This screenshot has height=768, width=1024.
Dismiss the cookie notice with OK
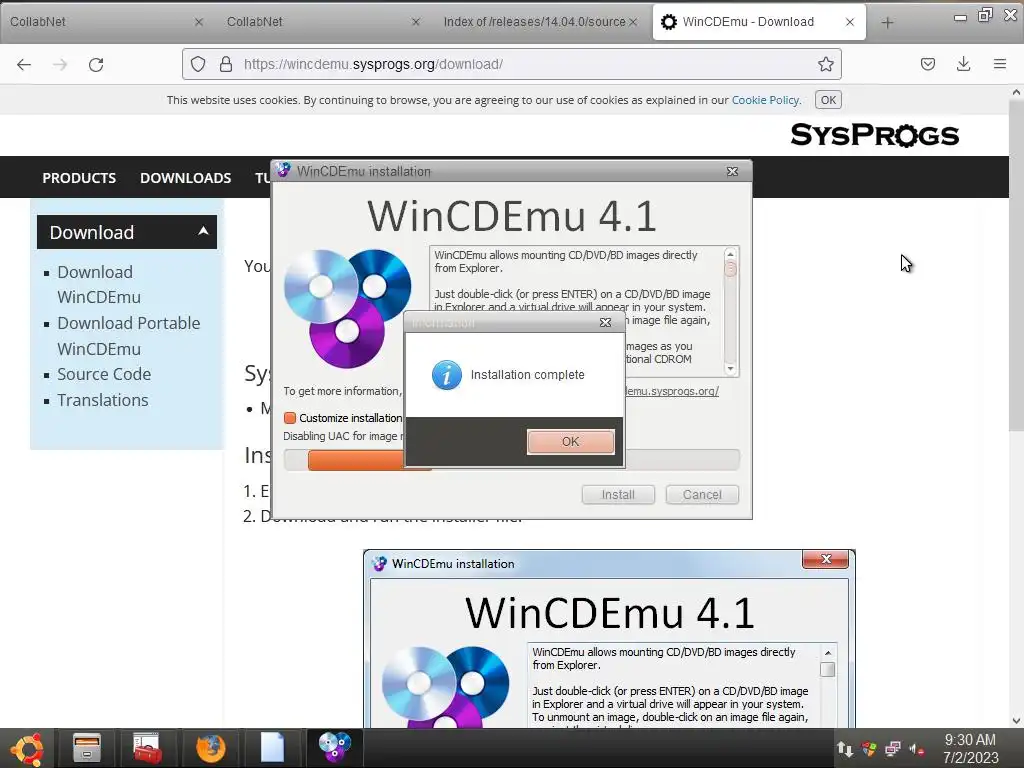tap(828, 100)
